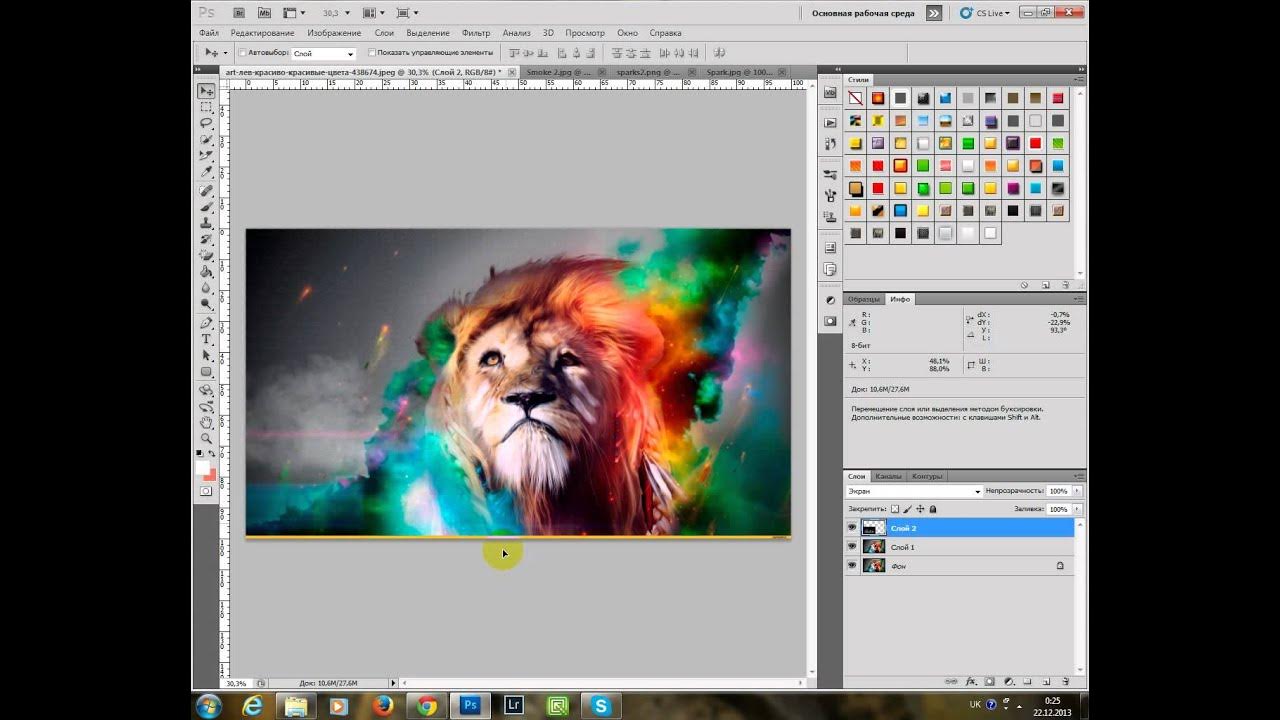Open Заливка fill slider arrow
Screen dimensions: 1280x720
(x=1077, y=509)
